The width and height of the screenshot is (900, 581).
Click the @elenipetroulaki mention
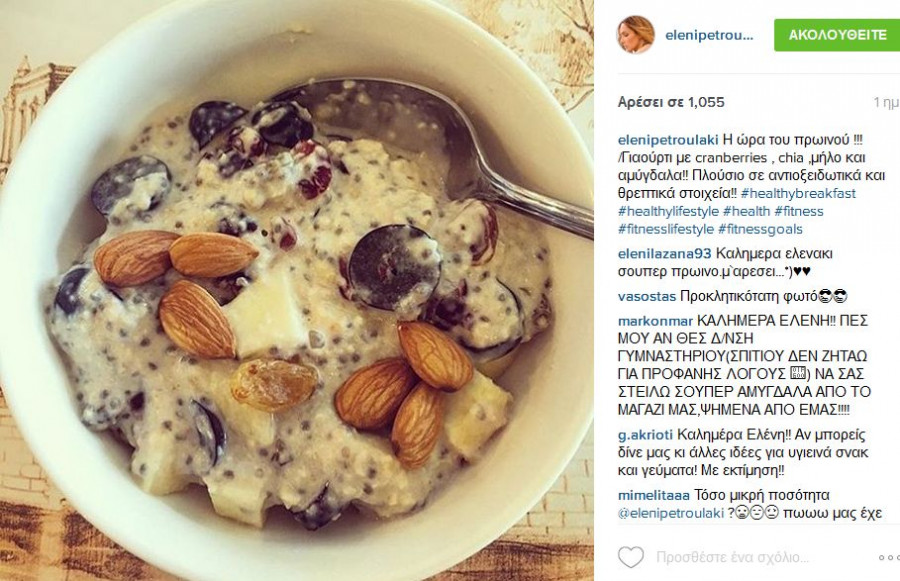[671, 513]
